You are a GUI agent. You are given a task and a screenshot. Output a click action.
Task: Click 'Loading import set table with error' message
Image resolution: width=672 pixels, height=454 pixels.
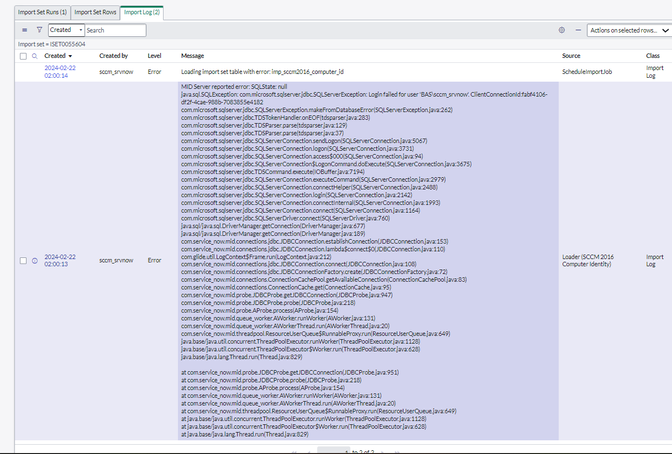click(262, 72)
